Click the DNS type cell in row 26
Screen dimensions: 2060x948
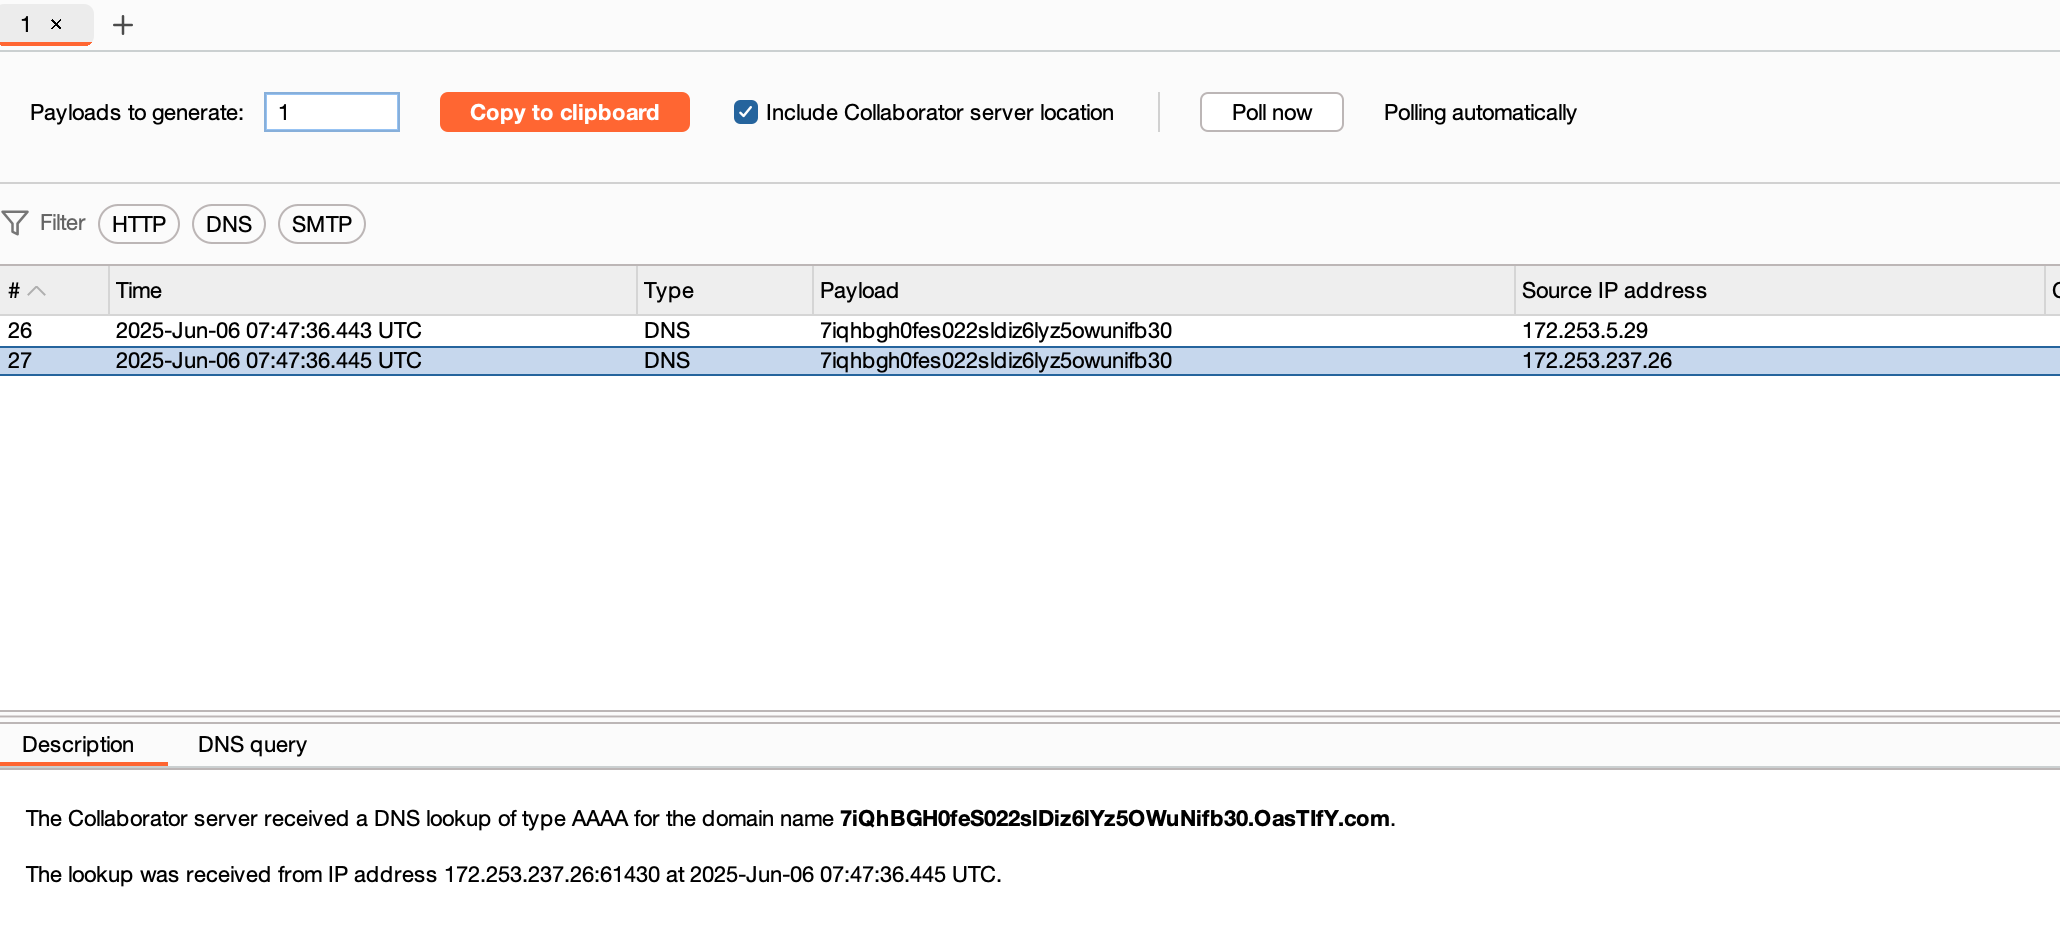coord(667,330)
